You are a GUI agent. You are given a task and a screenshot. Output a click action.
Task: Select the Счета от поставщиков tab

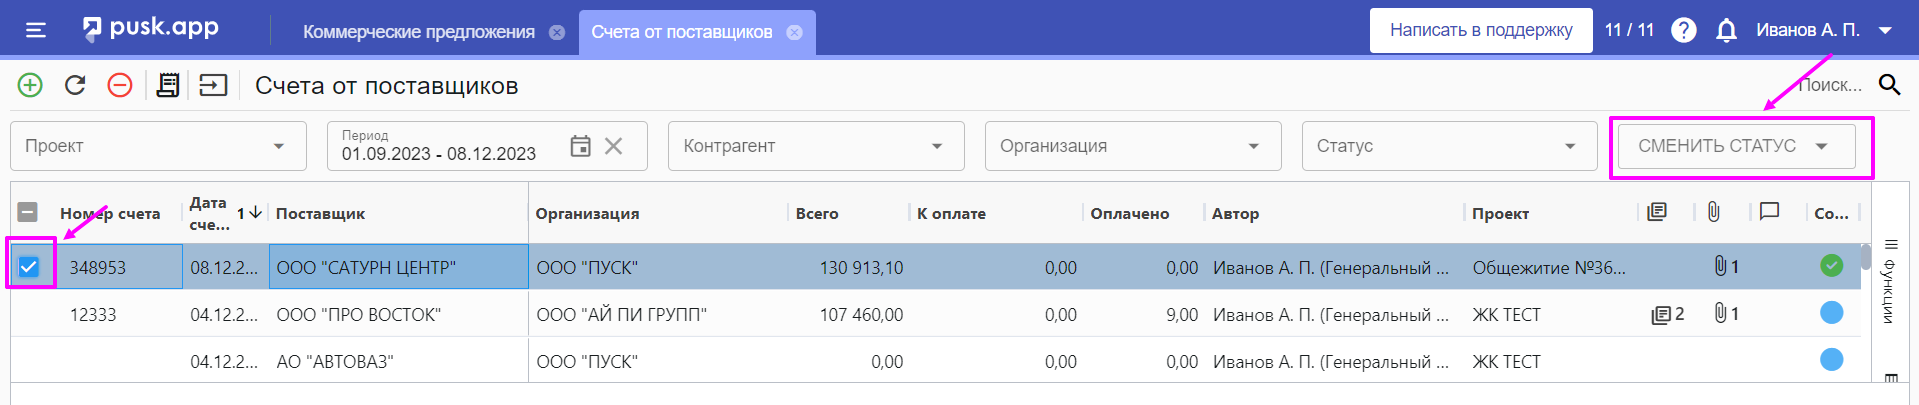pyautogui.click(x=682, y=32)
